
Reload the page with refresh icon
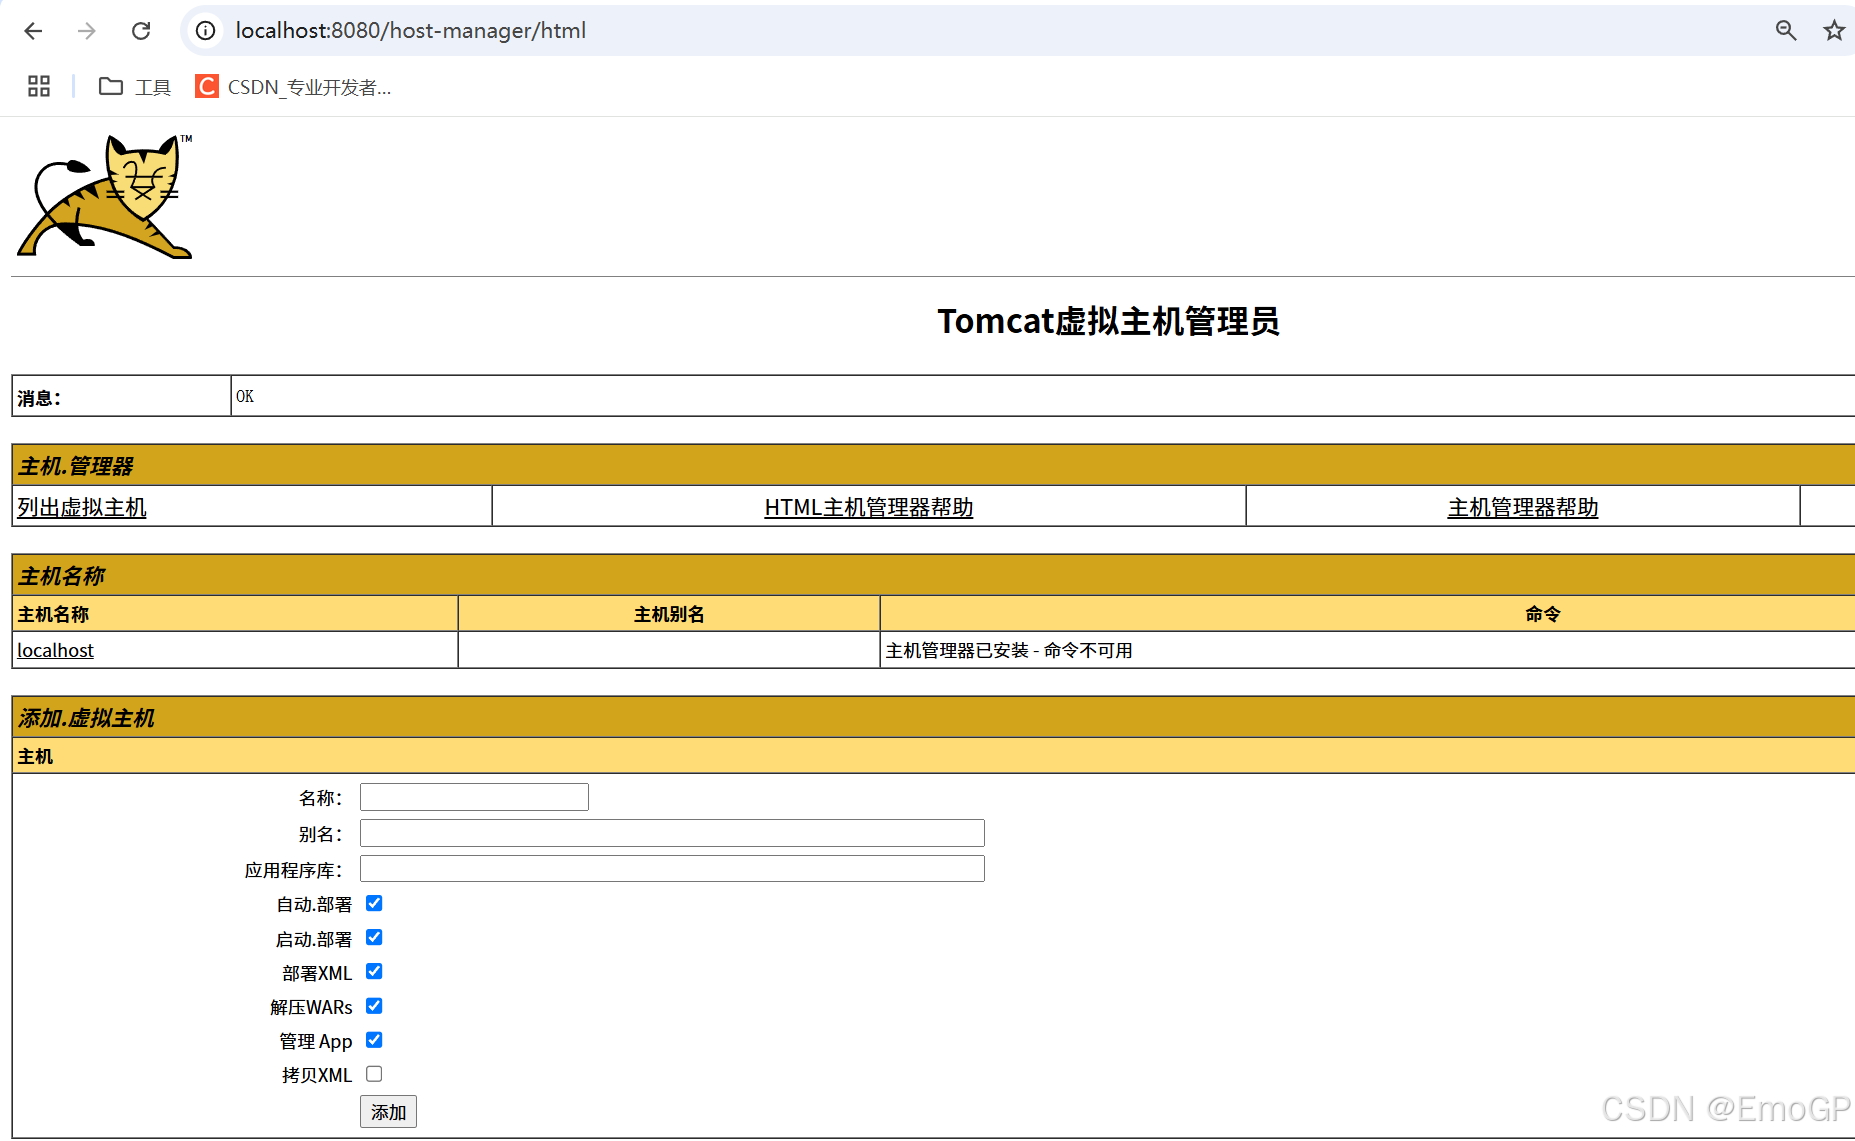coord(141,31)
